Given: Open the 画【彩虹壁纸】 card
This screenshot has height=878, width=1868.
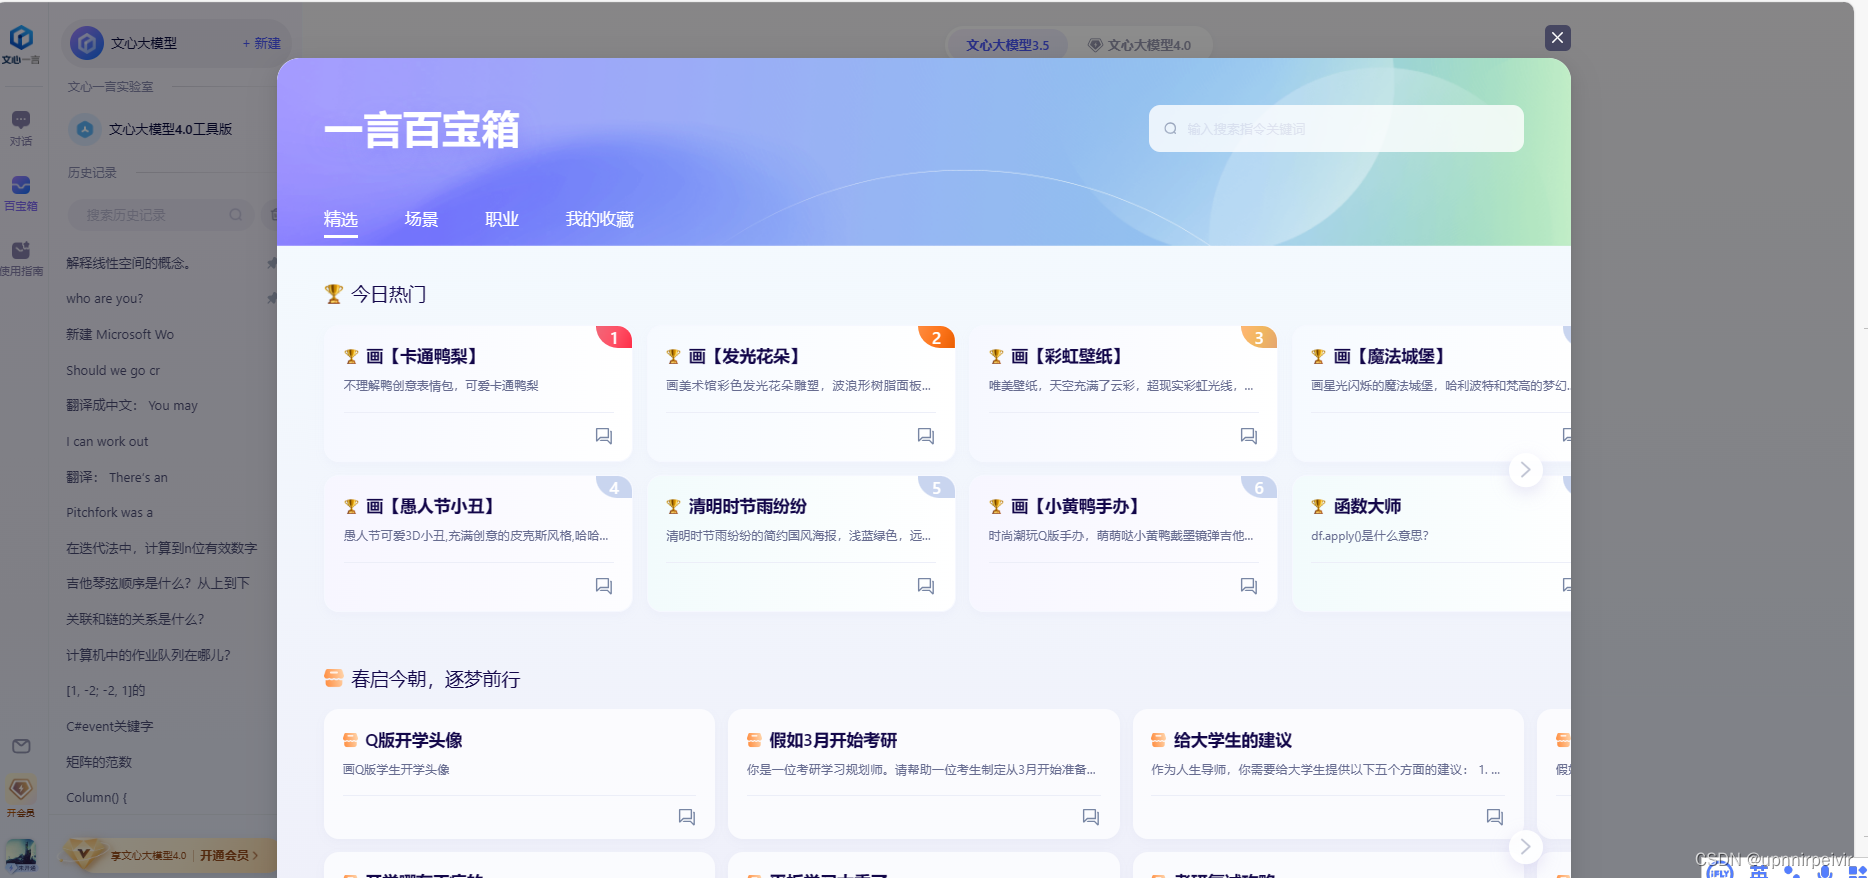Looking at the screenshot, I should point(1123,393).
